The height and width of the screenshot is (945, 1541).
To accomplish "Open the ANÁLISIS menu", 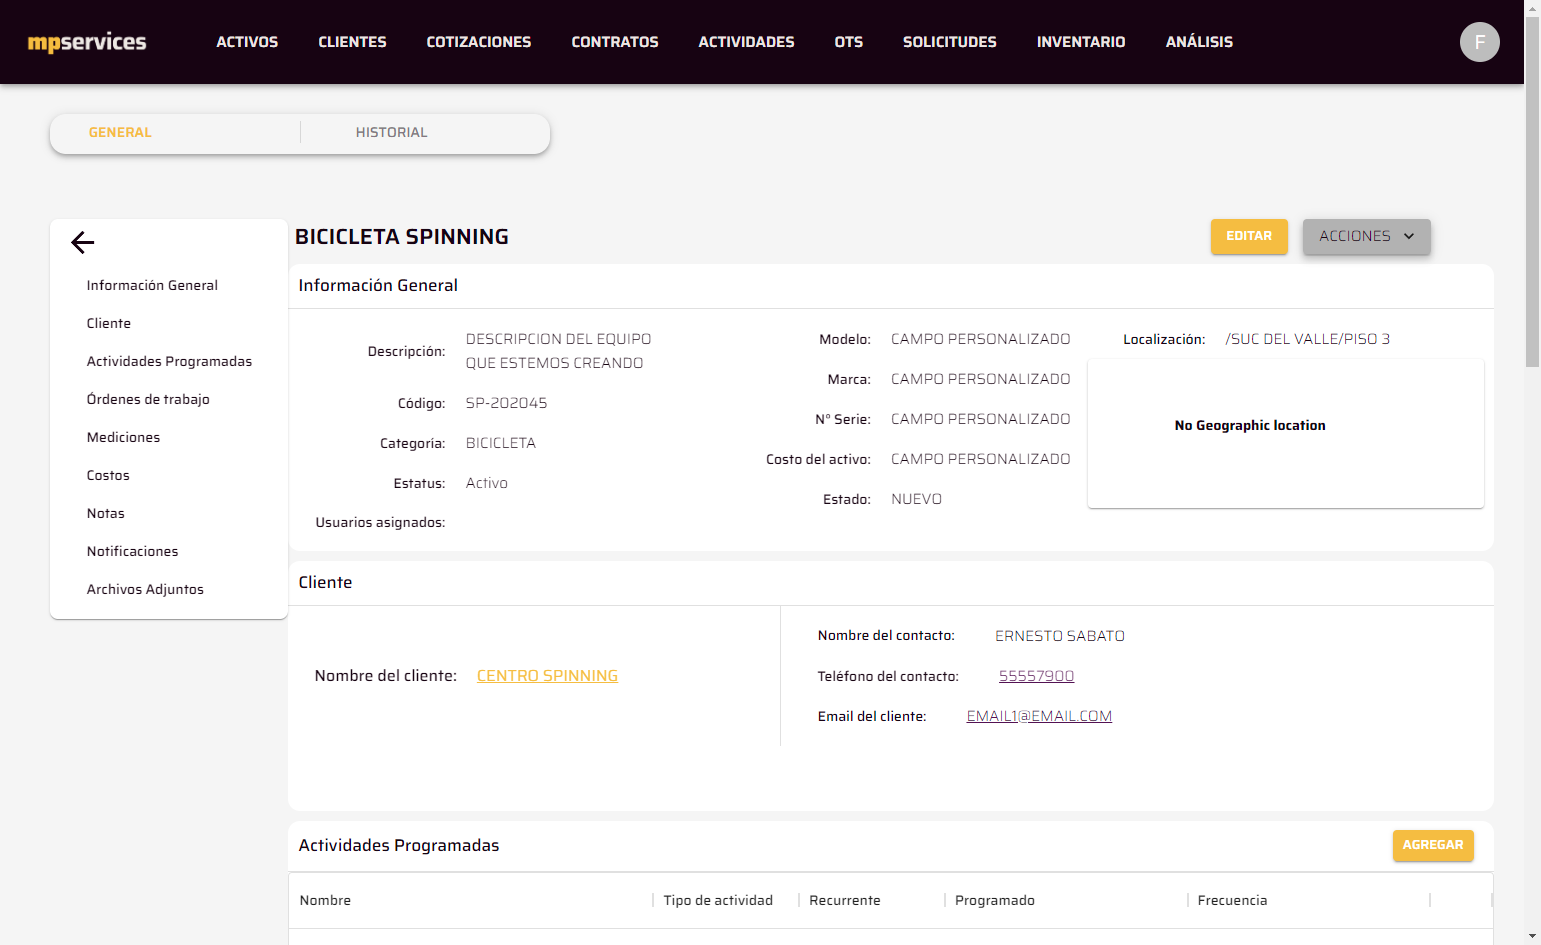I will [x=1199, y=42].
